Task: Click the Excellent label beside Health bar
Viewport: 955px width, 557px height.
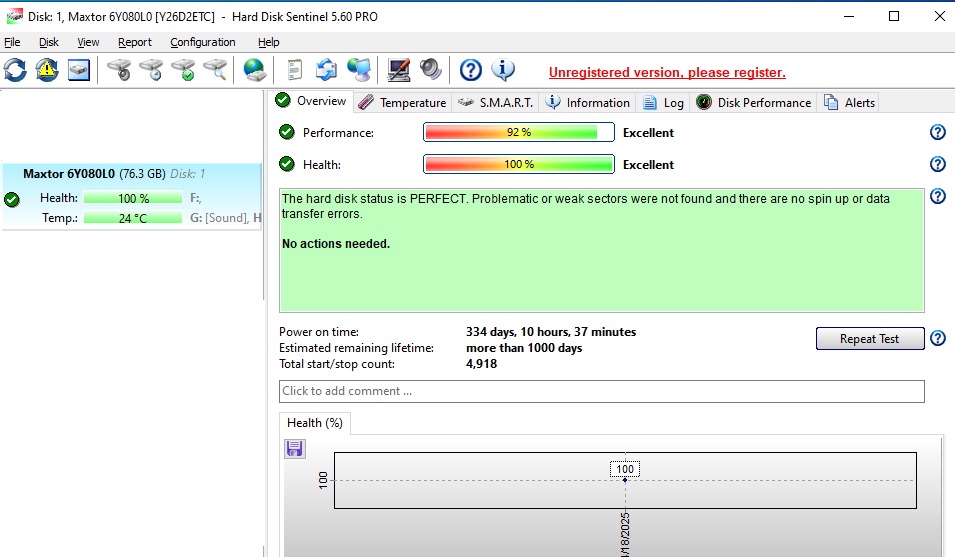Action: click(648, 164)
